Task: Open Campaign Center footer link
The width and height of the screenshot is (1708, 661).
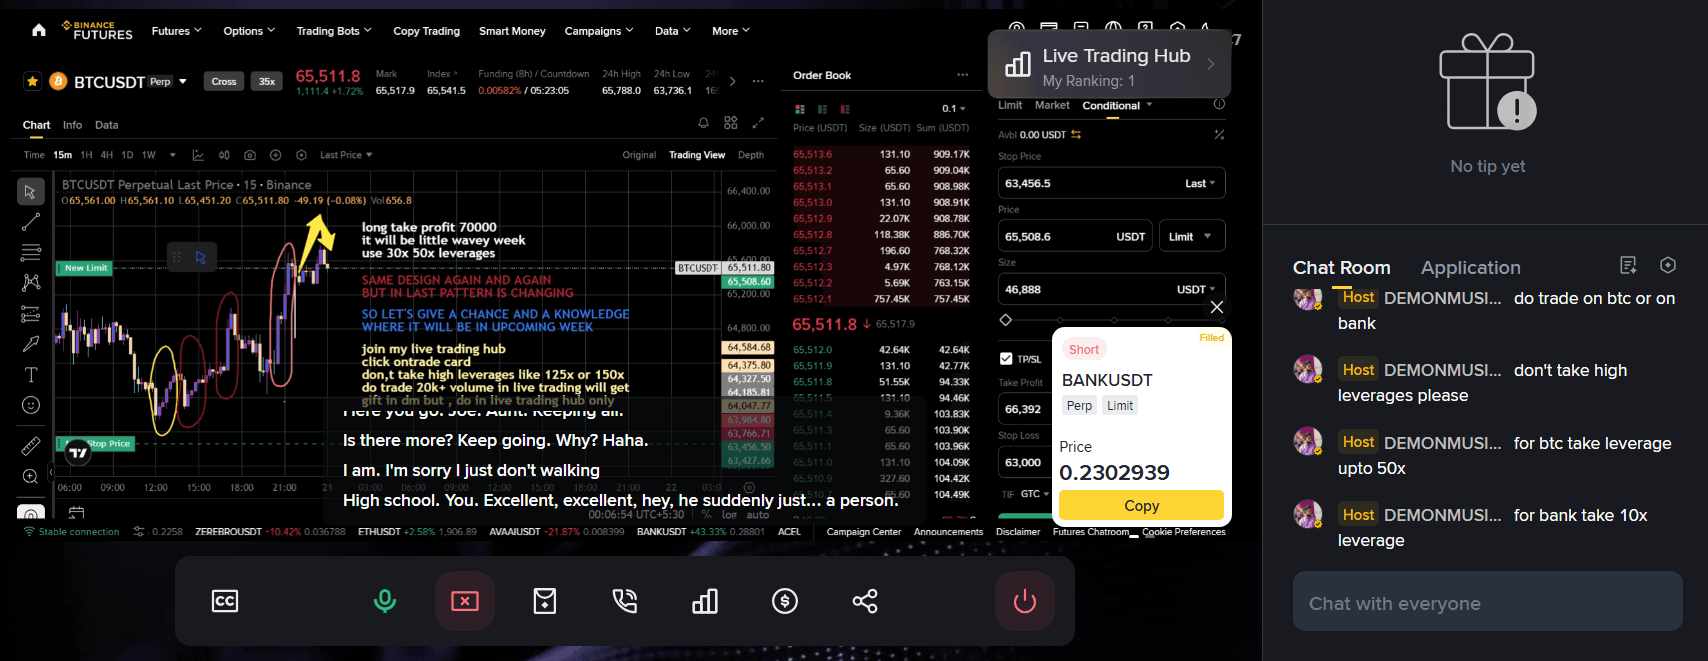Action: tap(863, 532)
